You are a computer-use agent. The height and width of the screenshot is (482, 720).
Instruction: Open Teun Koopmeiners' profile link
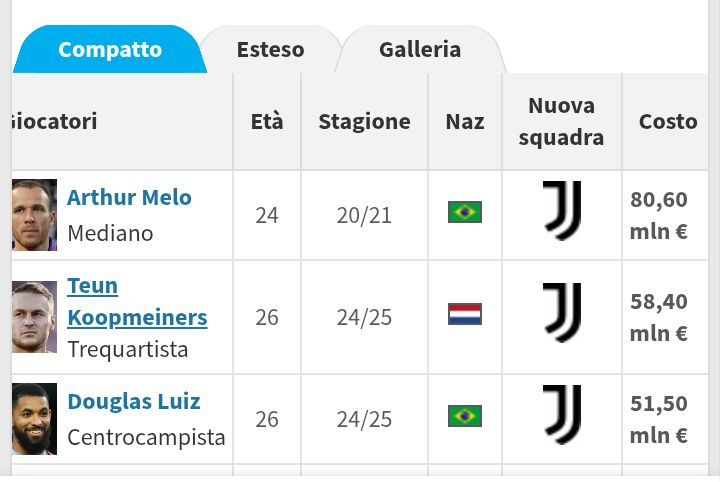tap(137, 302)
